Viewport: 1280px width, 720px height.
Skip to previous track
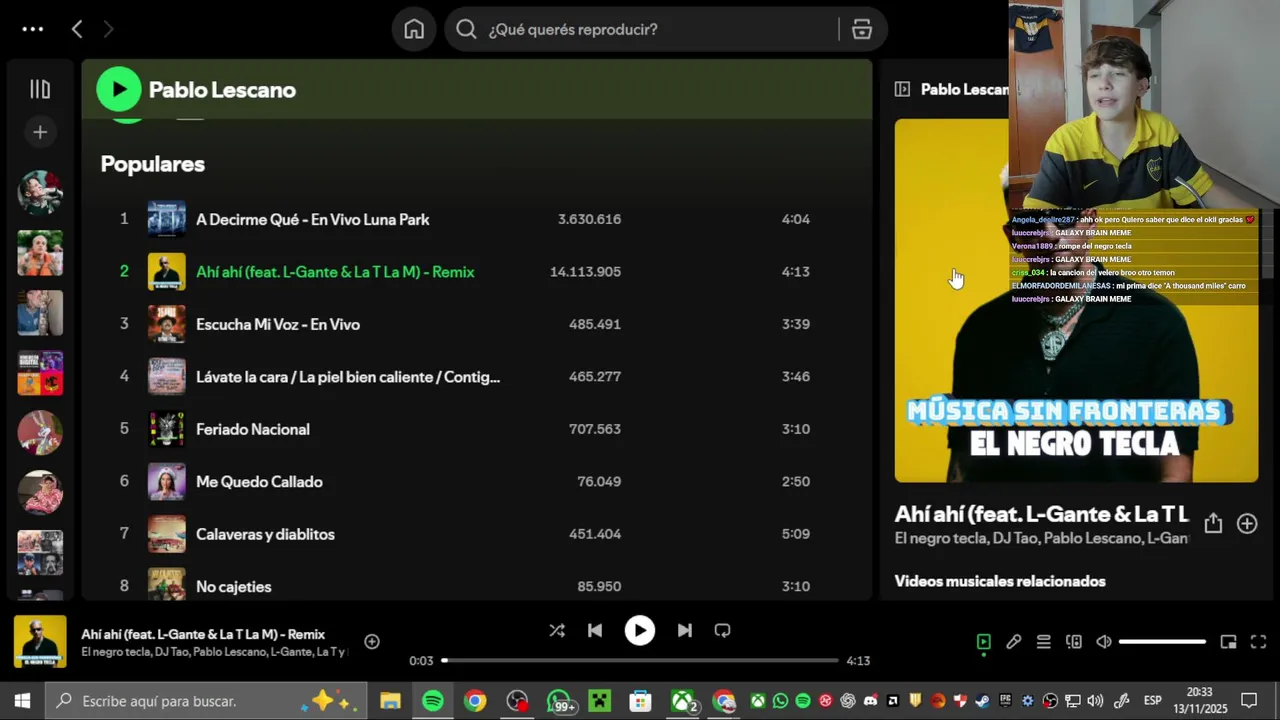tap(595, 630)
